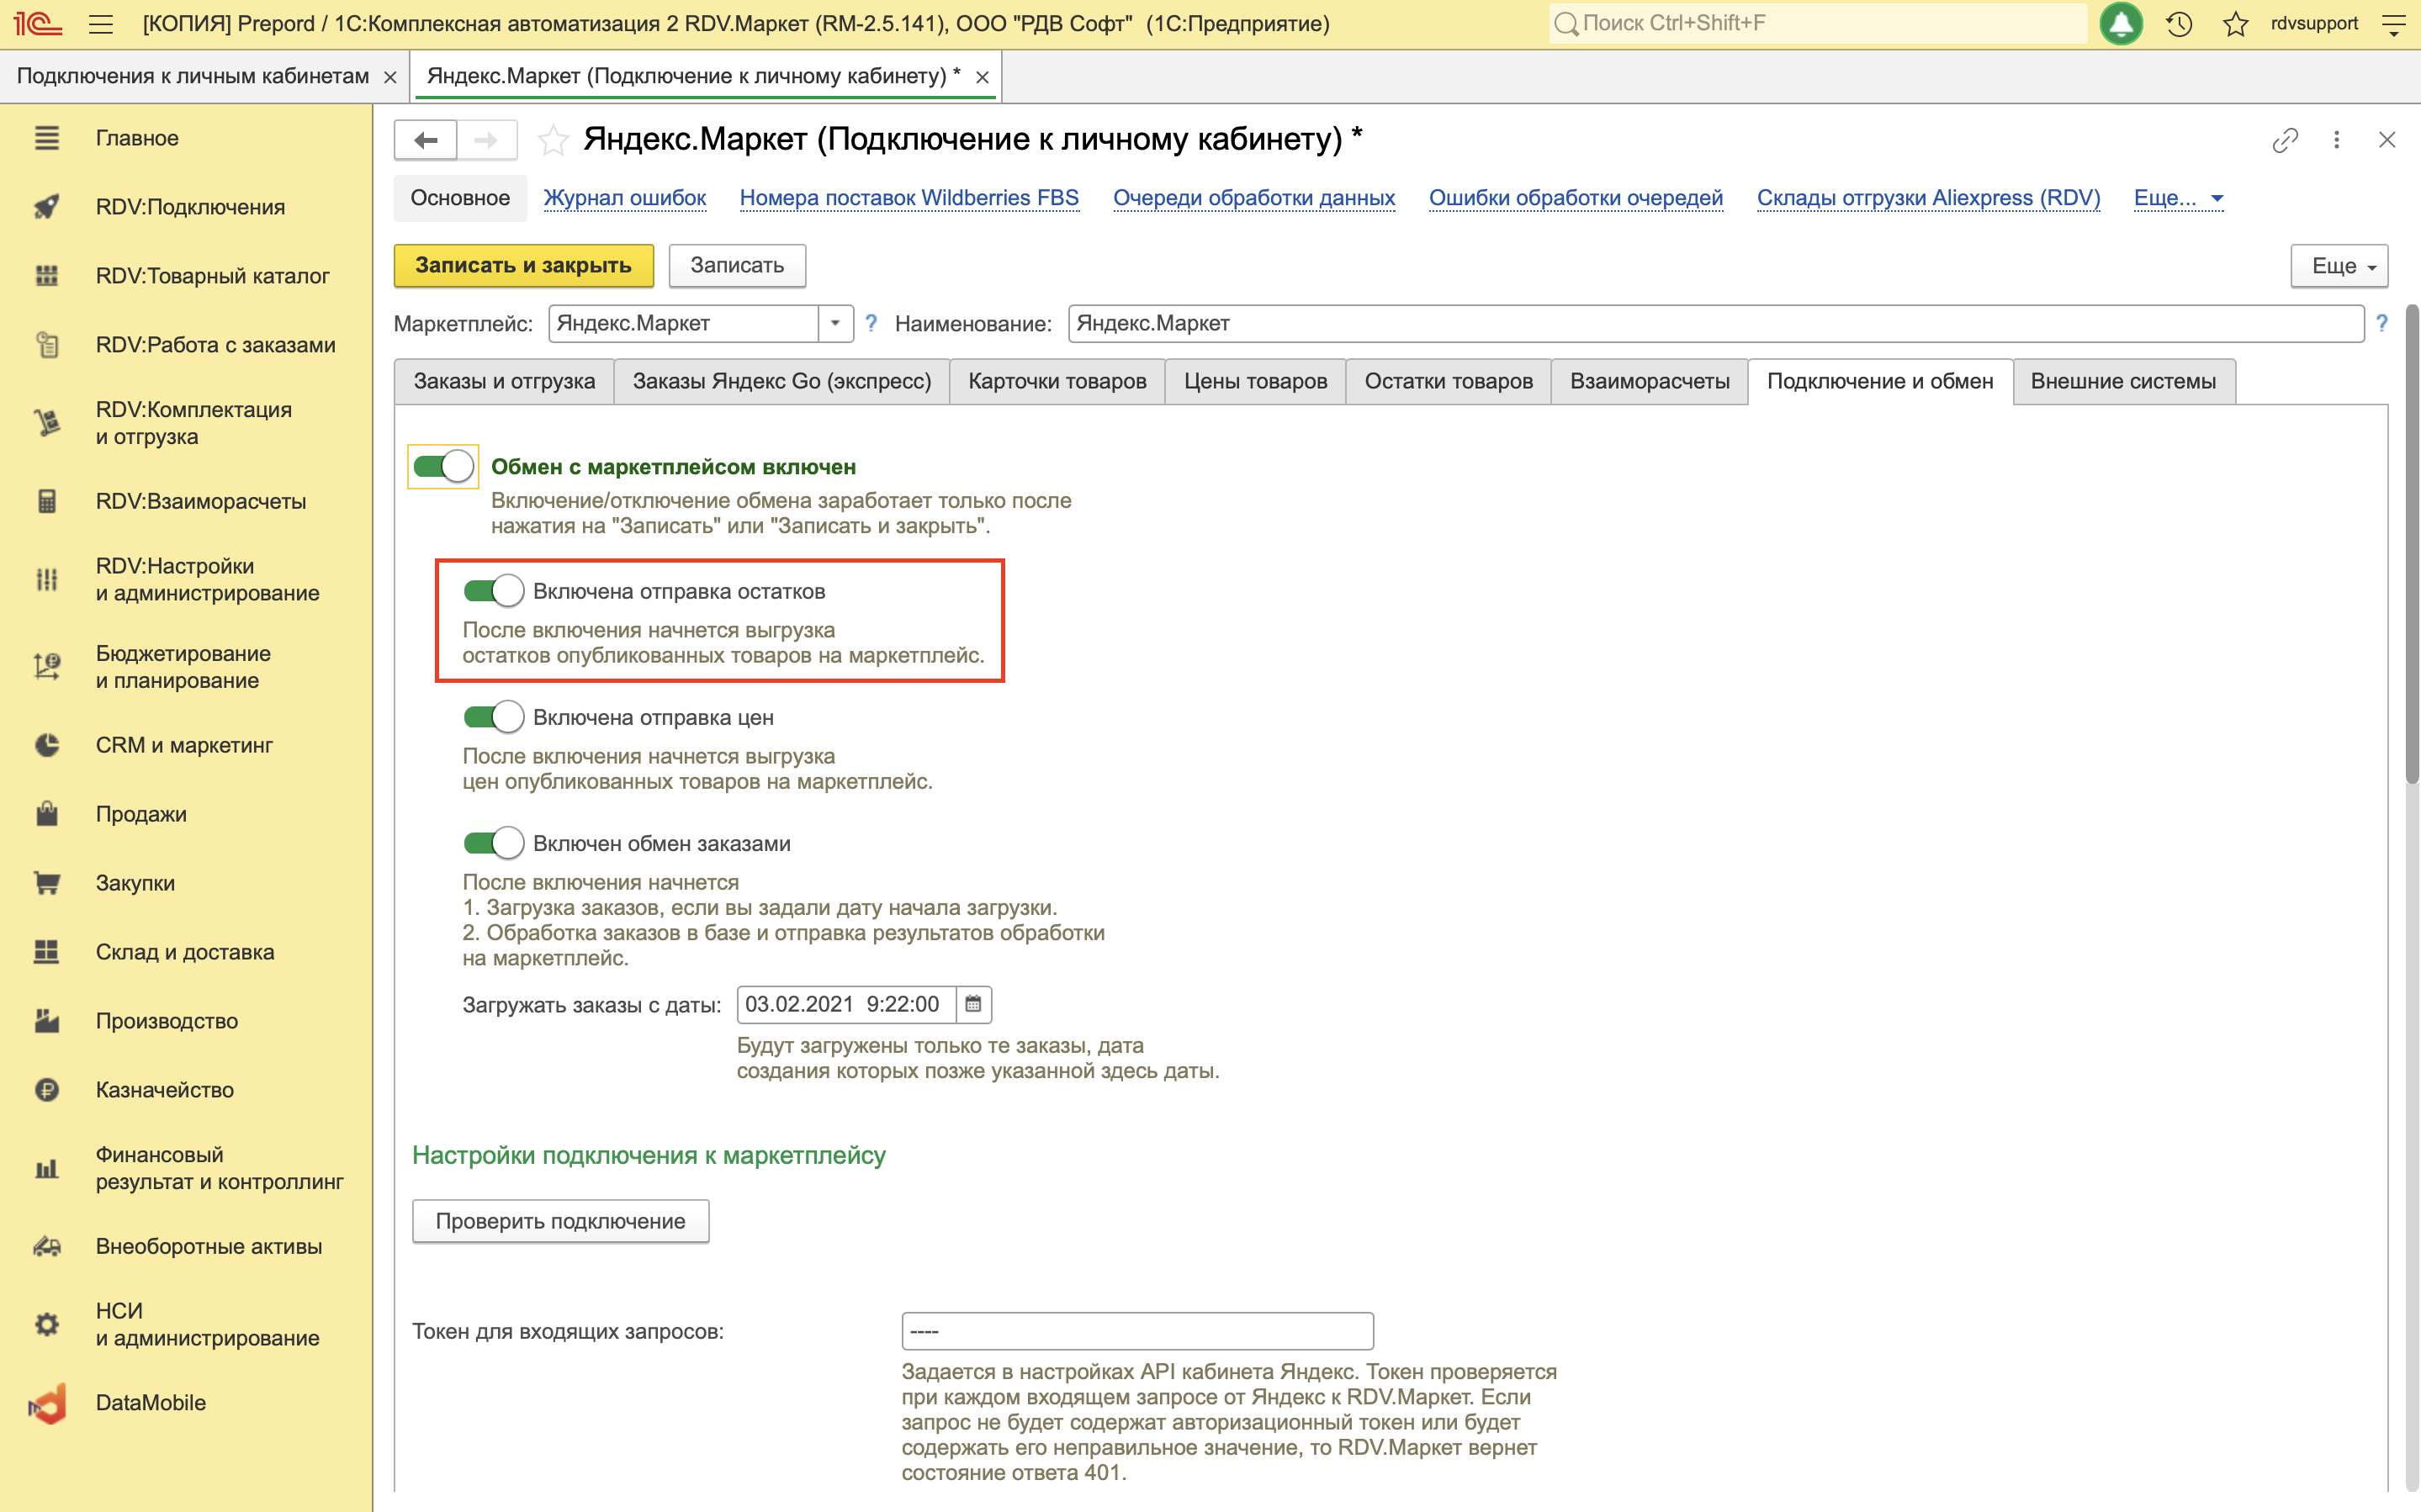Open the Еще dropdown button

[2339, 266]
